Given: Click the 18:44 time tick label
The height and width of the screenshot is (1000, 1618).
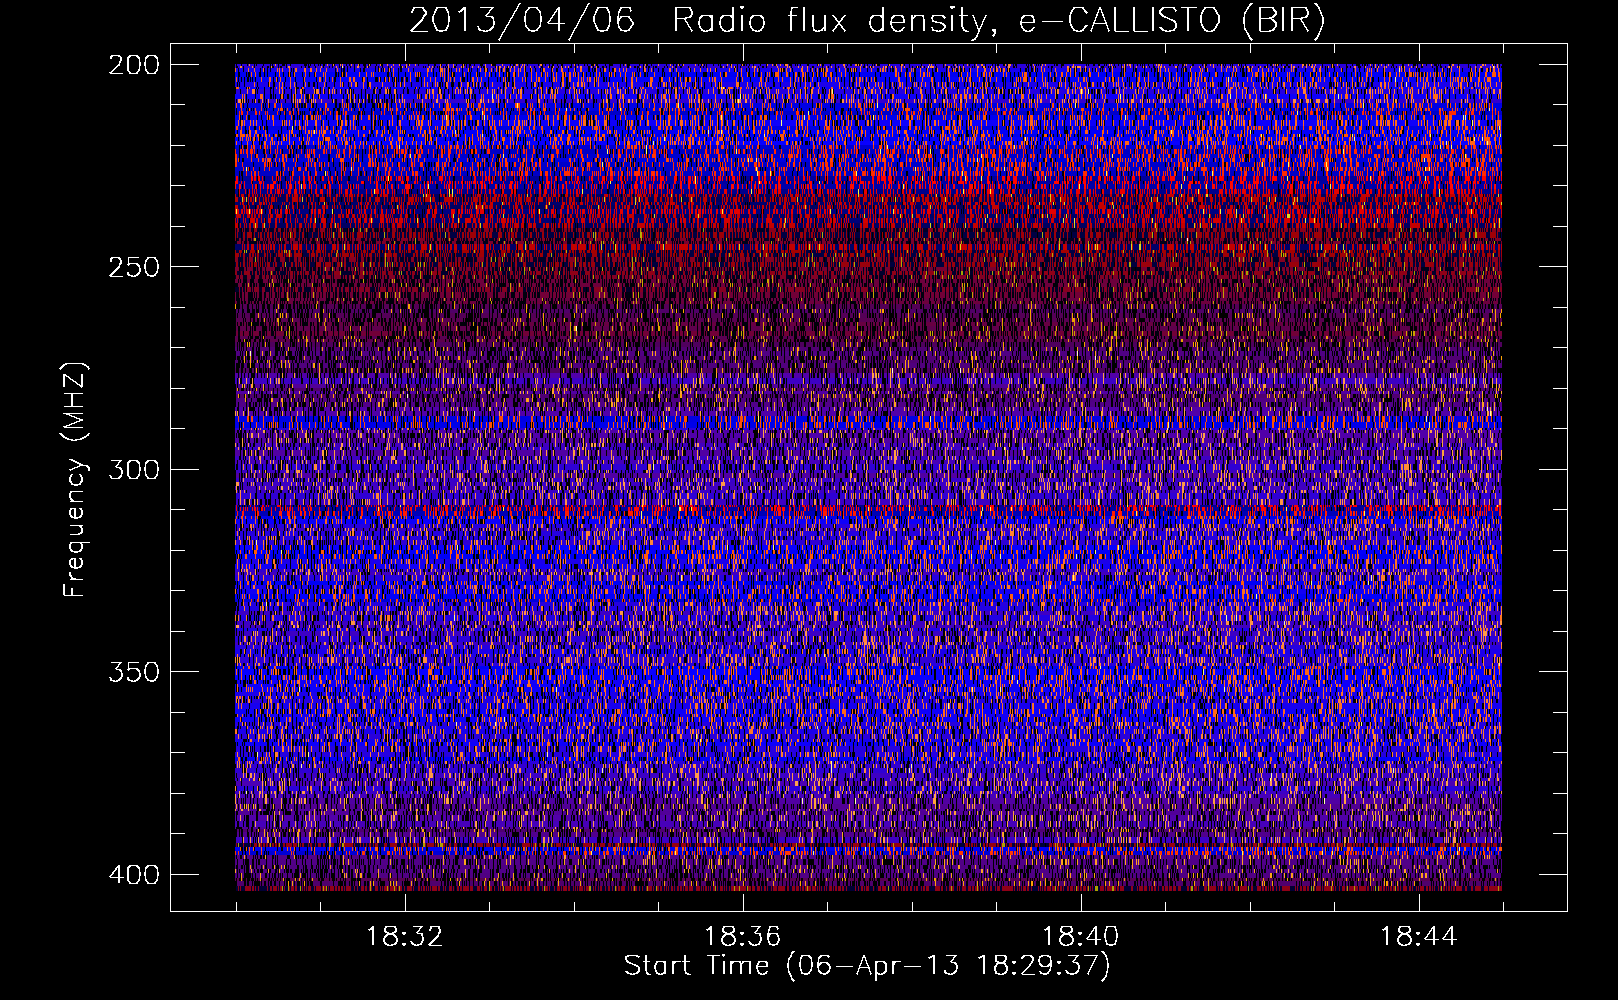Looking at the screenshot, I should 1419,937.
